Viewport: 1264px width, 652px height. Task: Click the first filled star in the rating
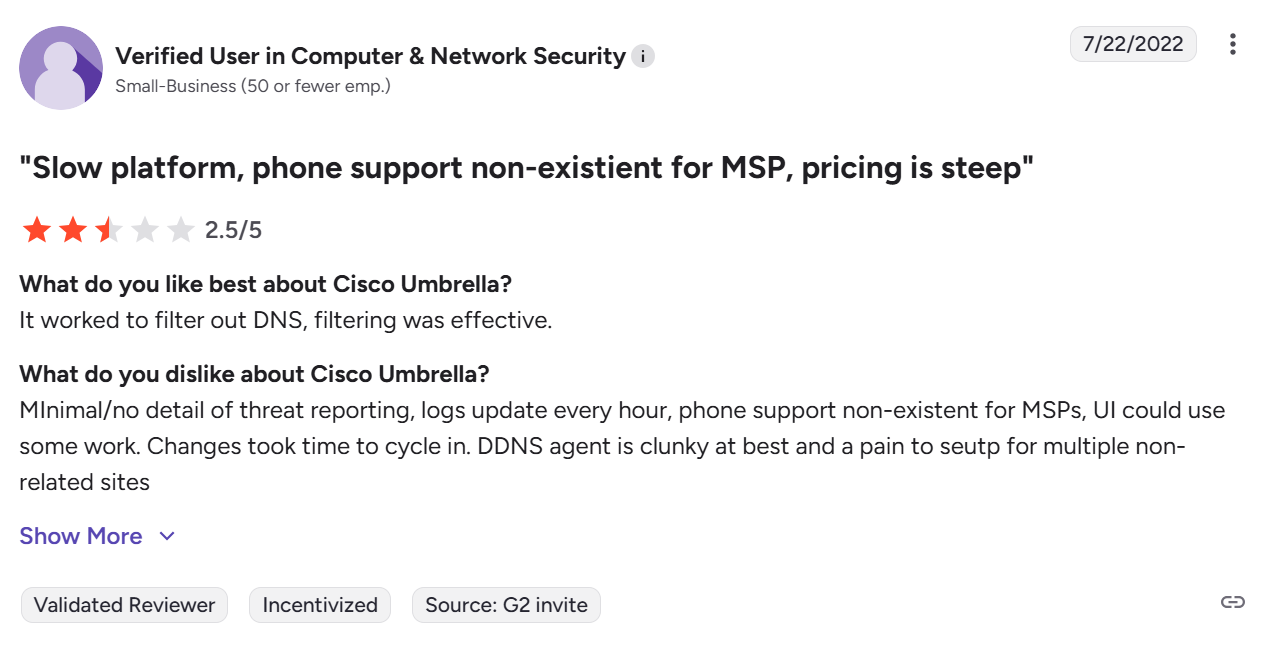click(x=37, y=231)
